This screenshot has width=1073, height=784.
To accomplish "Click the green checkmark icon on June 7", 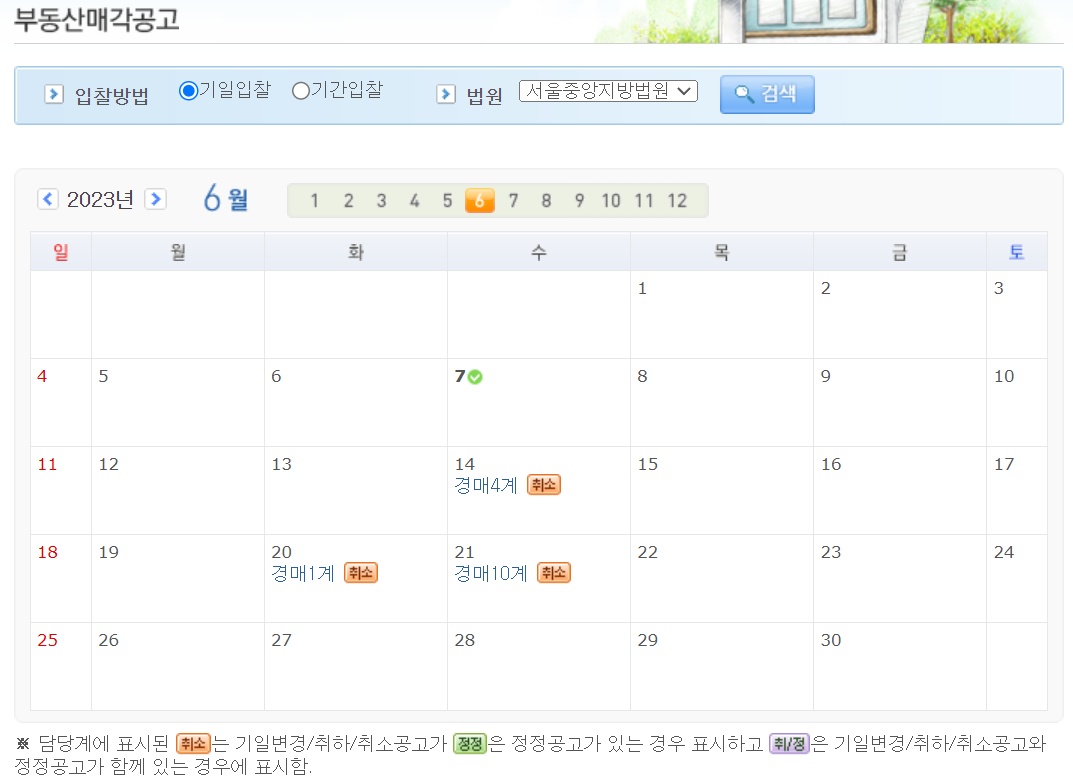I will click(x=475, y=375).
